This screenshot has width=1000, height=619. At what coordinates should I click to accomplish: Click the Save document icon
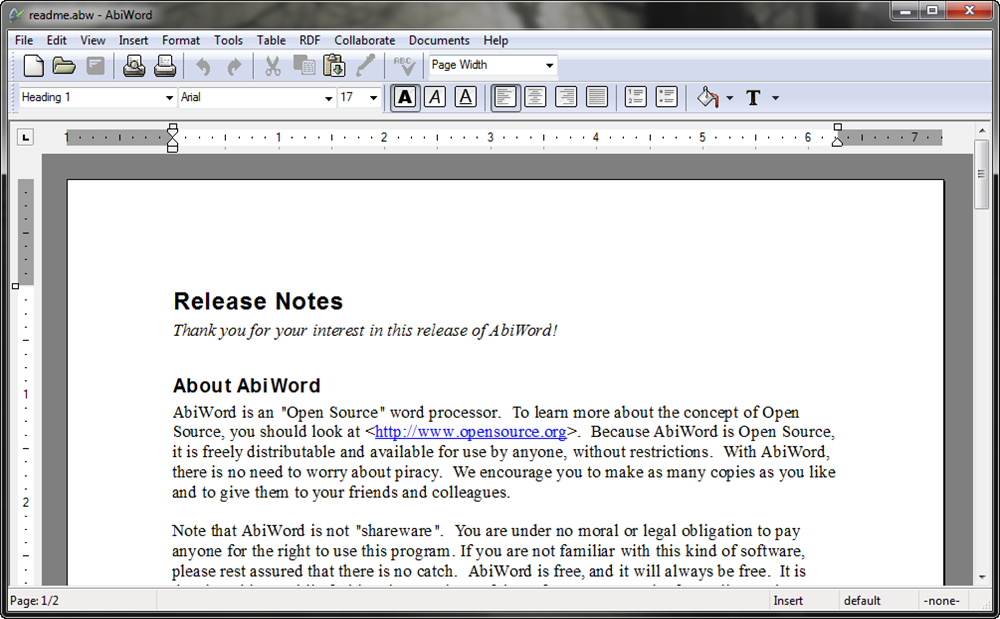95,66
